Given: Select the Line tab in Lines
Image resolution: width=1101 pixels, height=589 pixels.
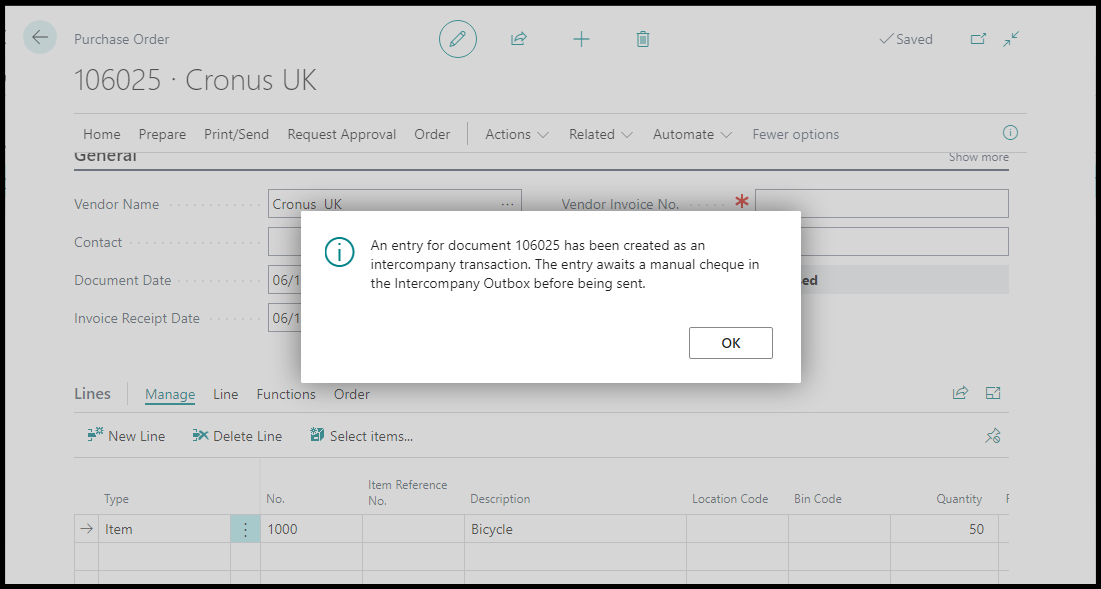Looking at the screenshot, I should click(226, 395).
